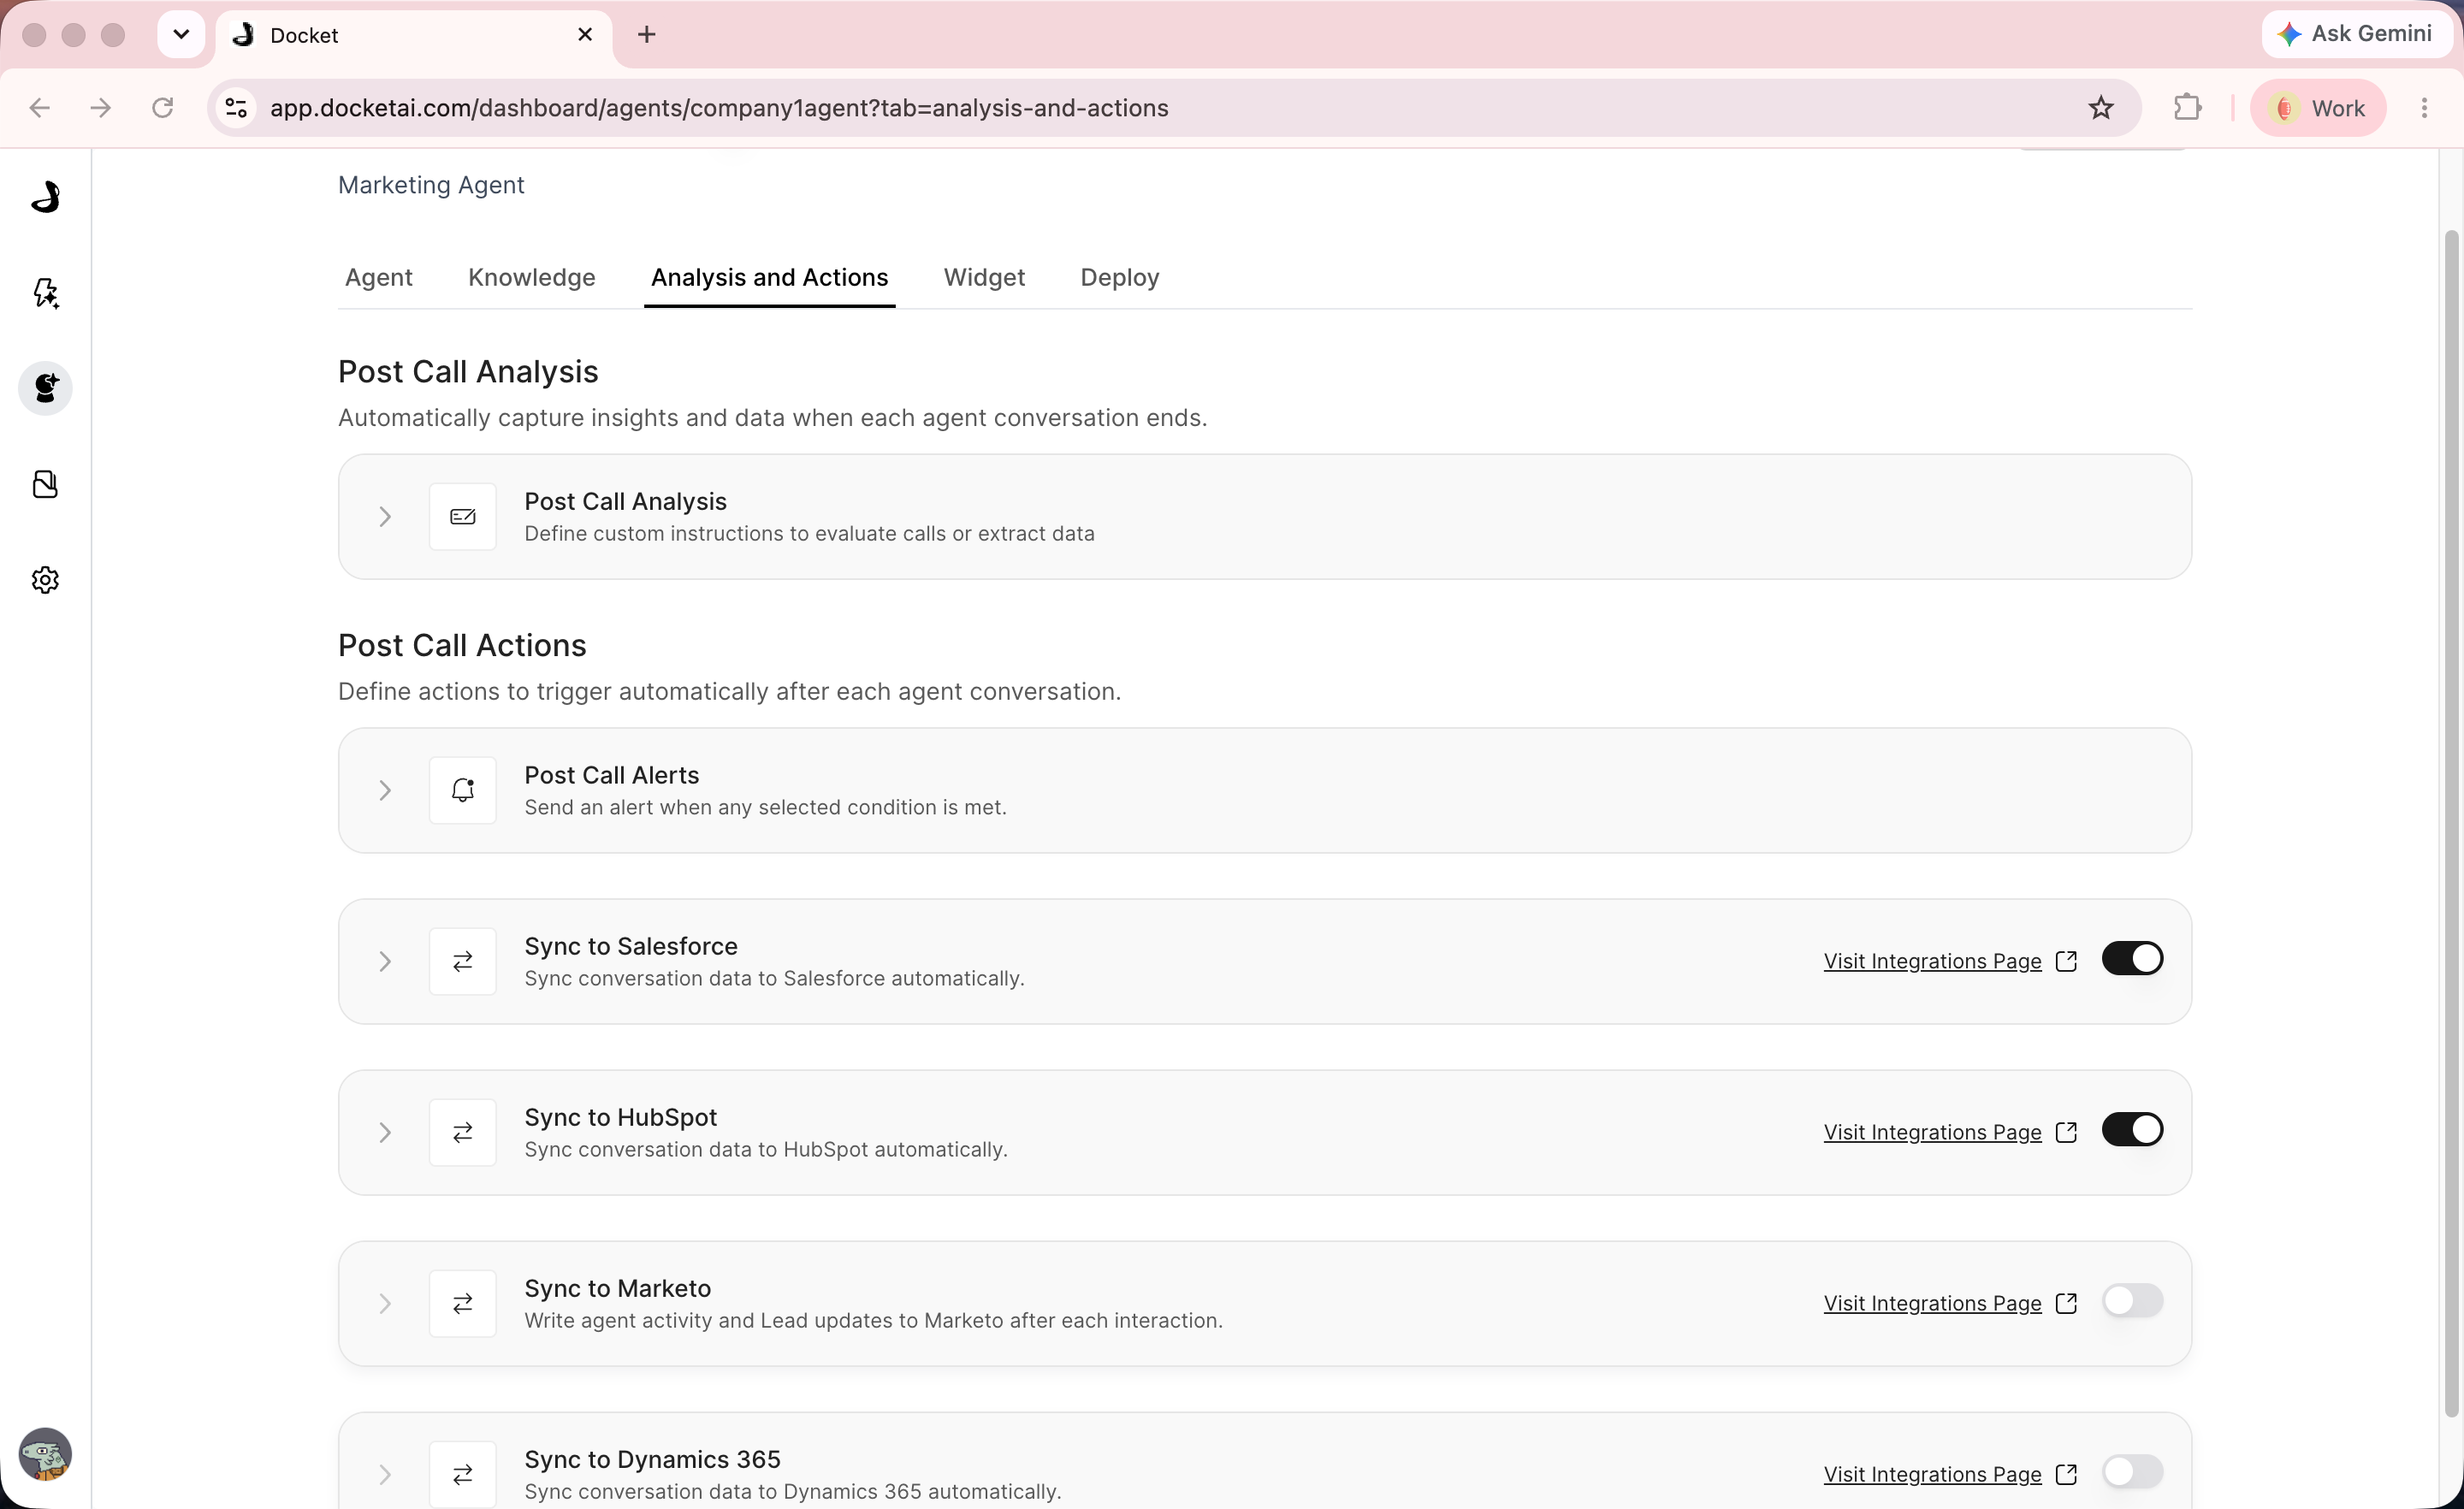Open the Chrome three-dot menu
This screenshot has height=1509, width=2464.
[x=2424, y=108]
